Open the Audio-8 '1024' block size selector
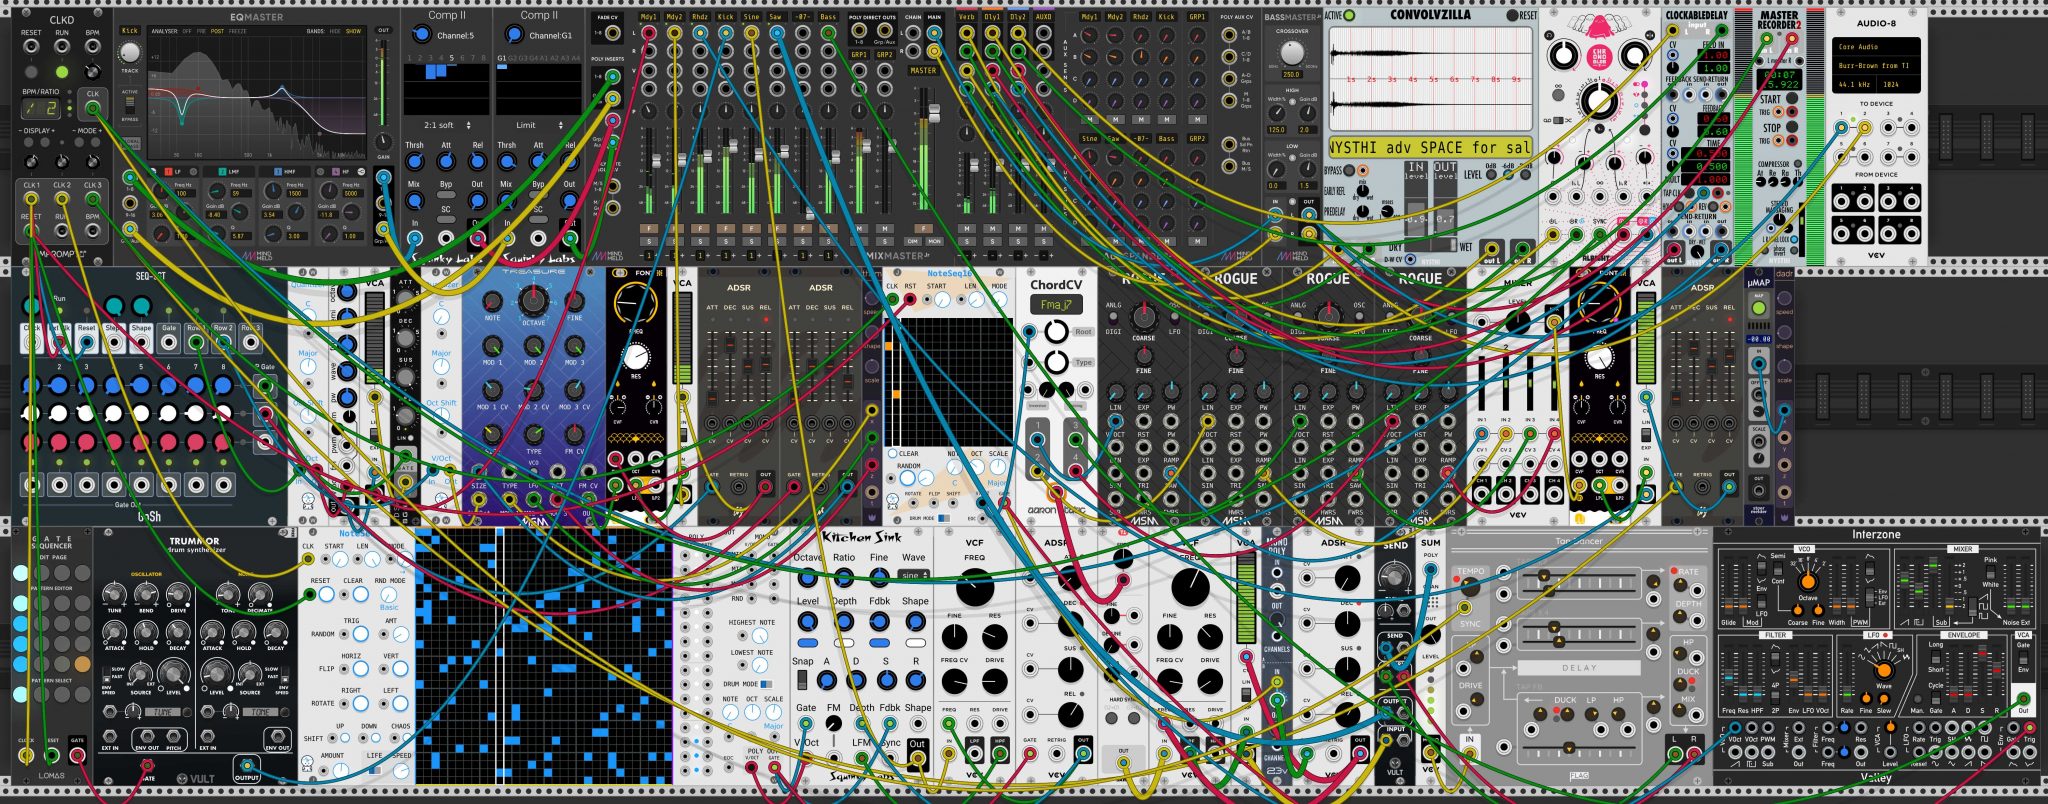Viewport: 2048px width, 804px height. (x=1898, y=85)
